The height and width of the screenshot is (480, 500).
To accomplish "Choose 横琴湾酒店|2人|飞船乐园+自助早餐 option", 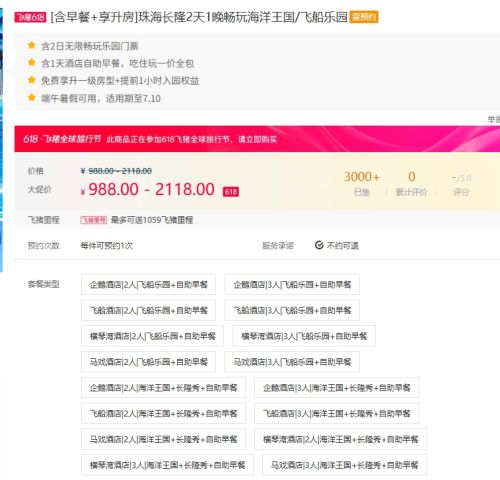I will point(152,336).
